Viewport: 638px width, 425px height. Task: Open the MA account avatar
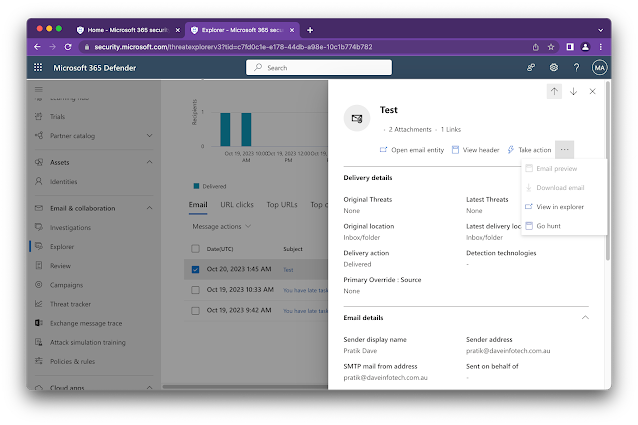(599, 68)
